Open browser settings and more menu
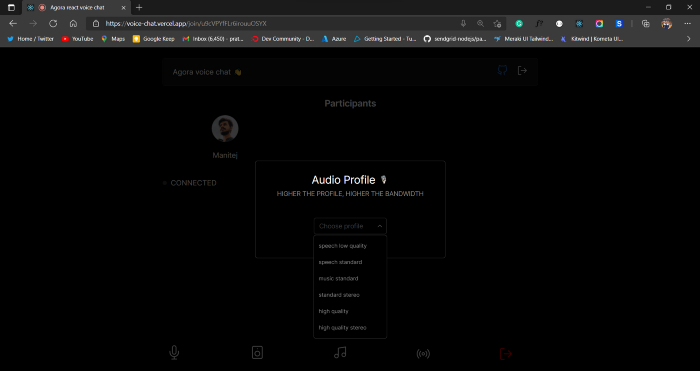The image size is (700, 371). pos(688,24)
